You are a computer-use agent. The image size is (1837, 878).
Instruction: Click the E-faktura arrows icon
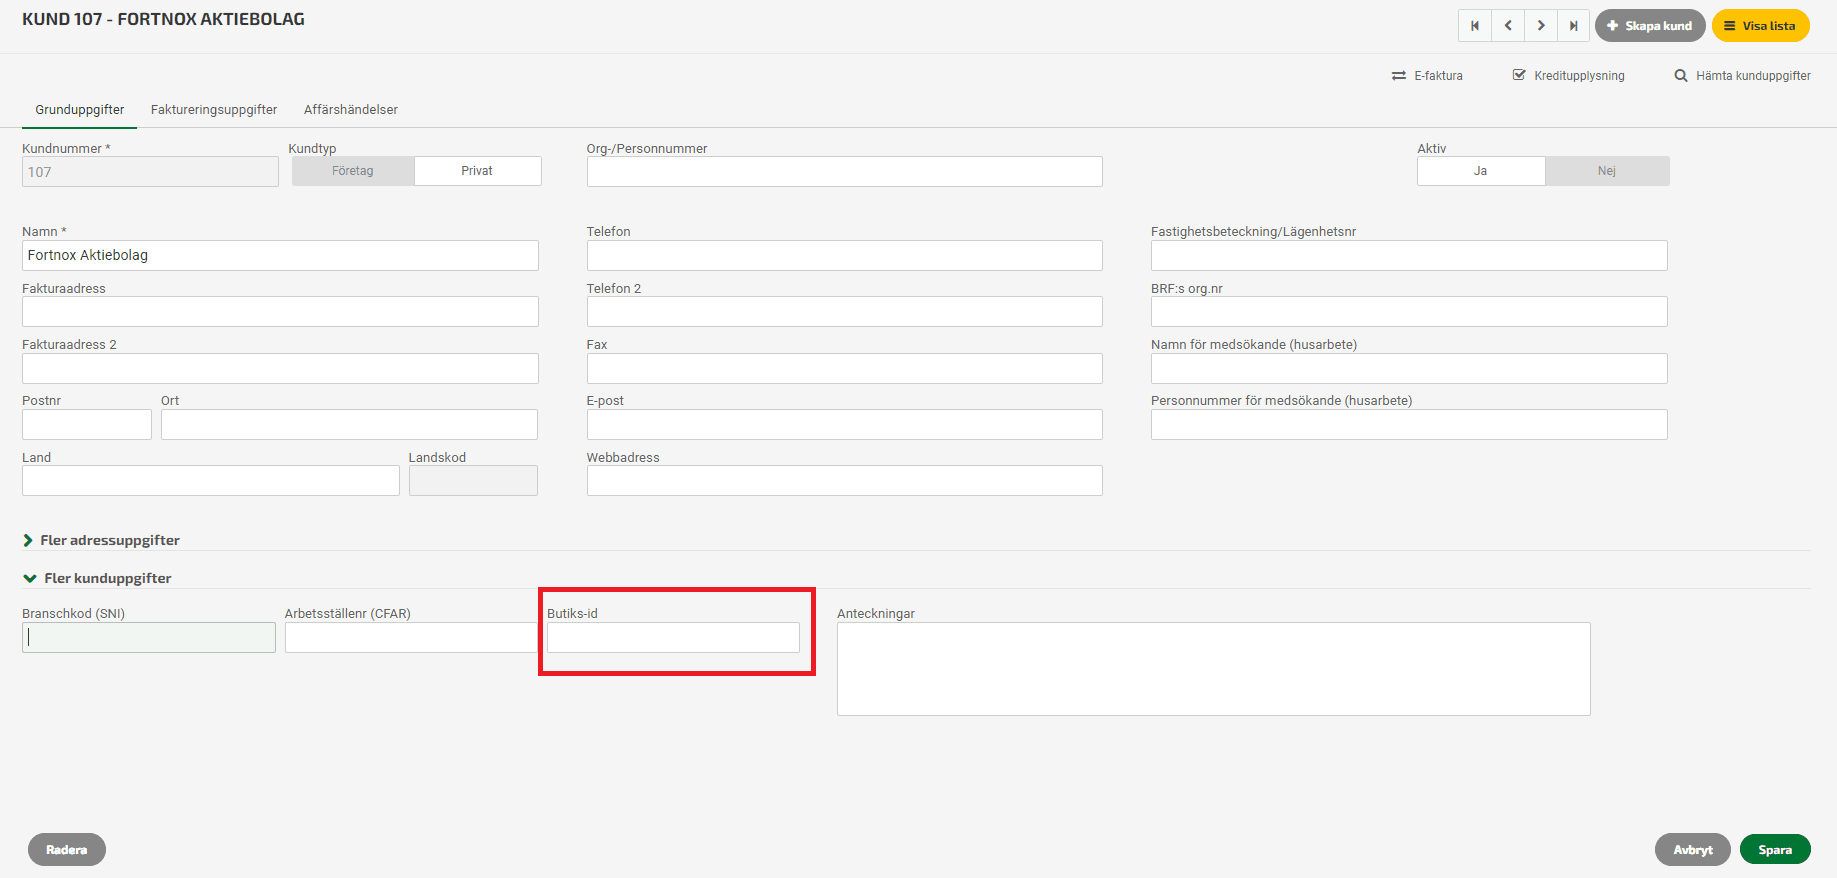[x=1399, y=76]
